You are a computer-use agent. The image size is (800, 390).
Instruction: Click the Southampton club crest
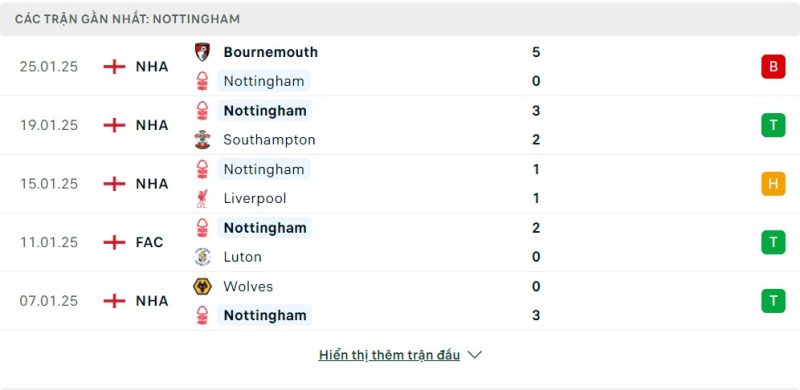point(203,139)
